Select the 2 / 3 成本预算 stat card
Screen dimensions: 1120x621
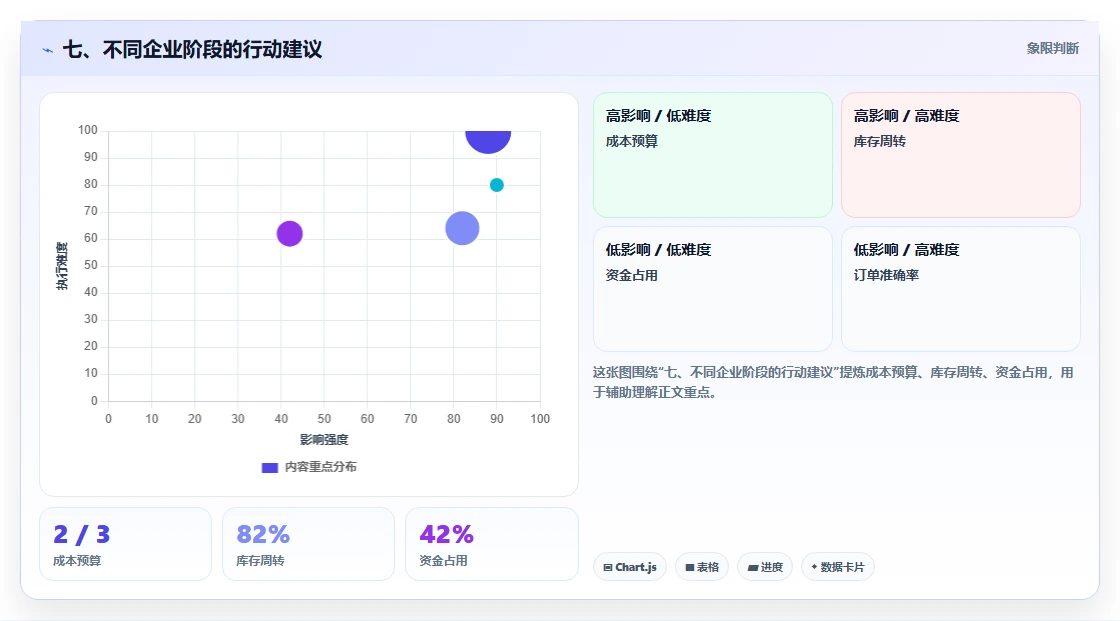tap(126, 545)
